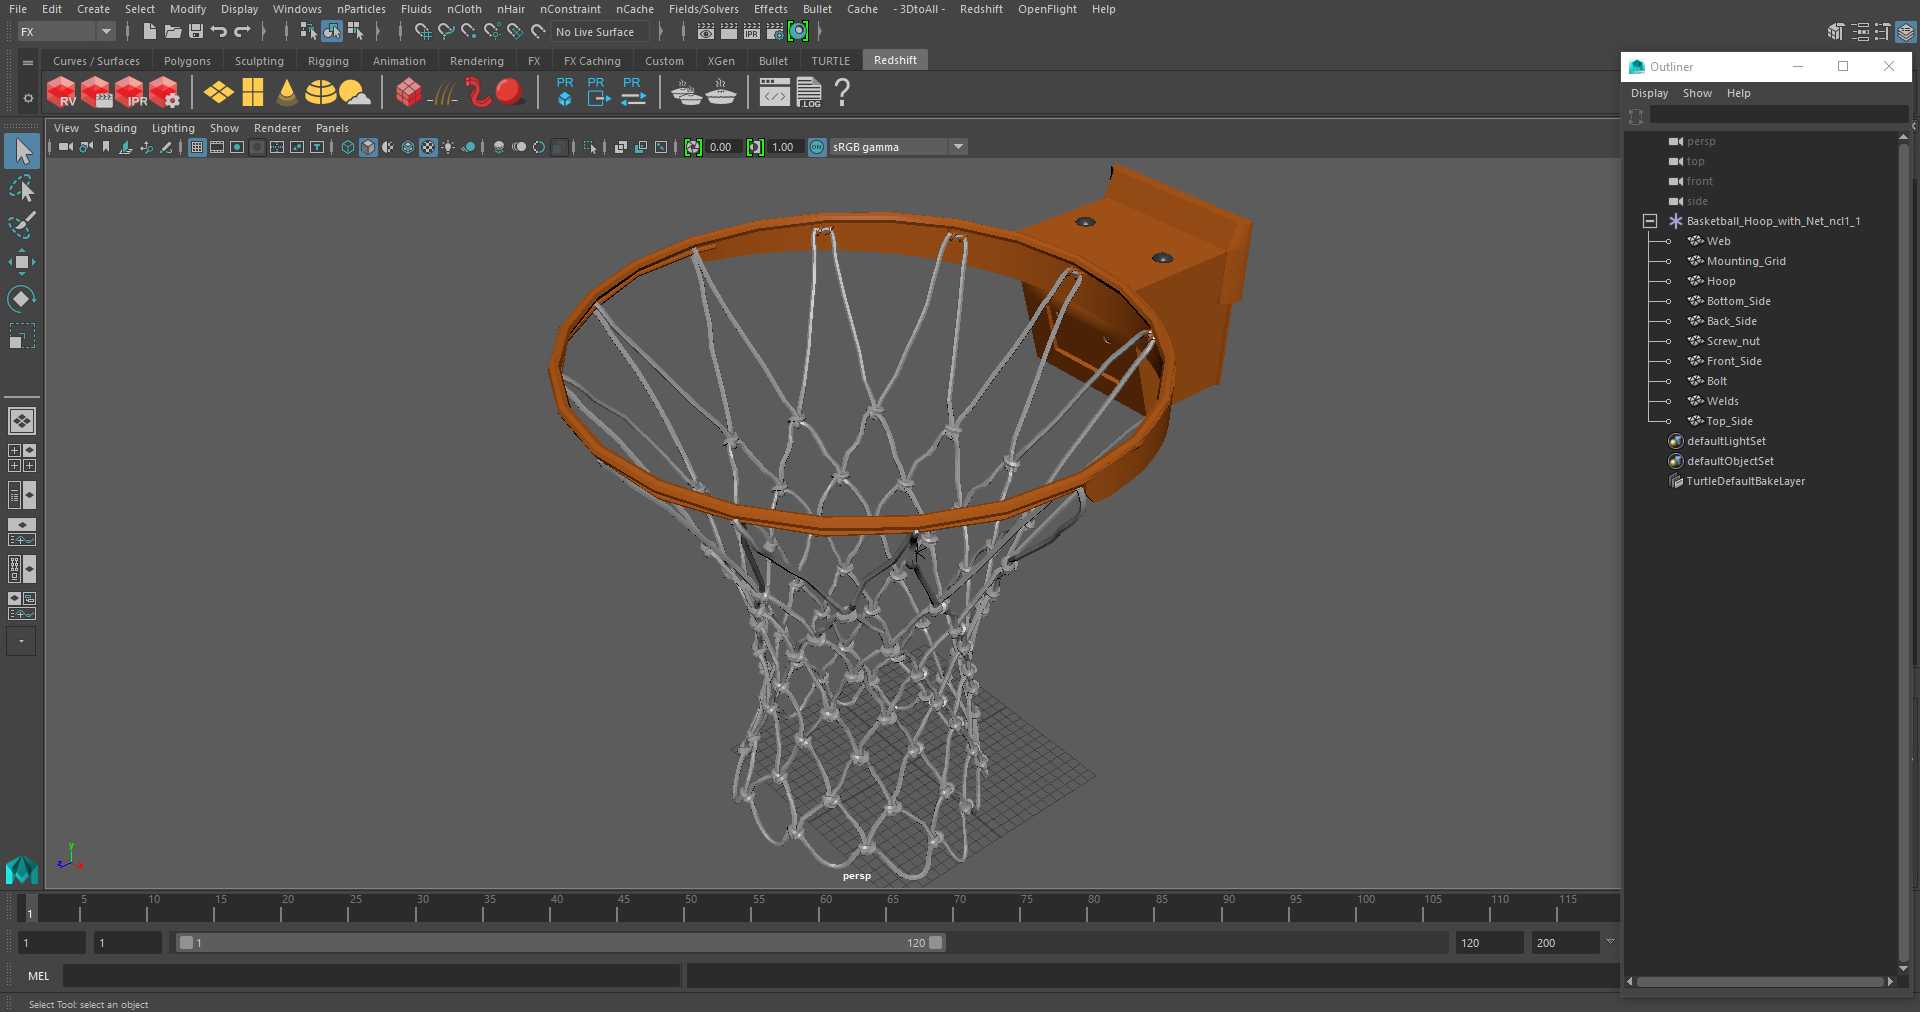Activate the Move tool

point(22,262)
